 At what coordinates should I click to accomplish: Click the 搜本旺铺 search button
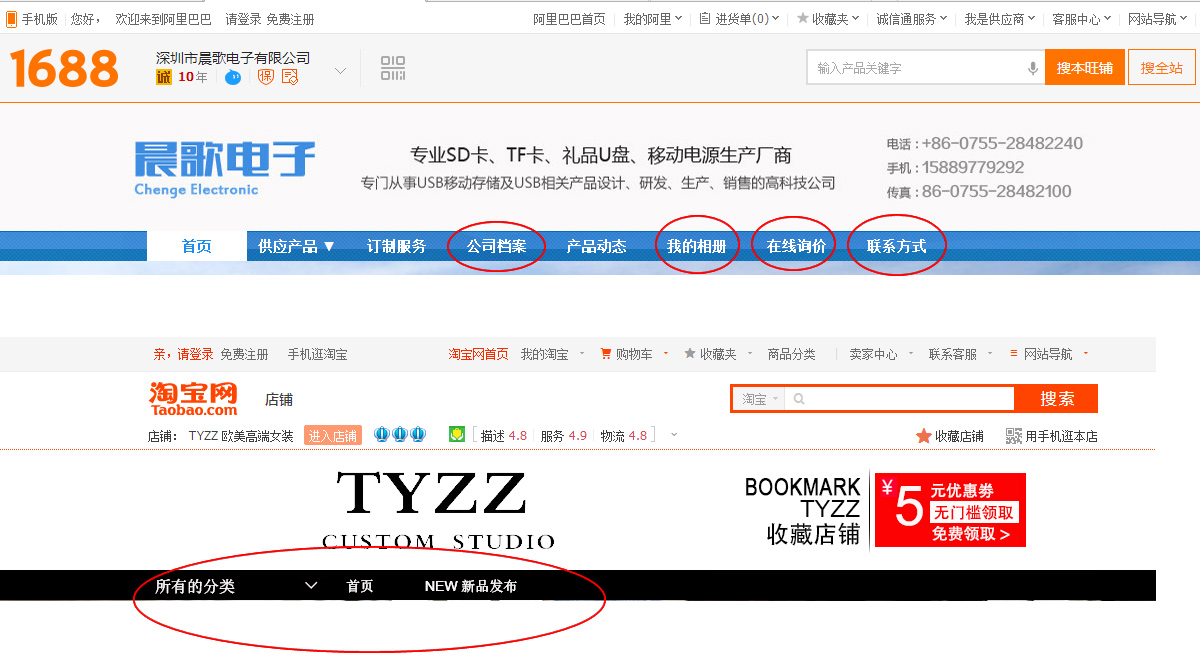(x=1085, y=68)
